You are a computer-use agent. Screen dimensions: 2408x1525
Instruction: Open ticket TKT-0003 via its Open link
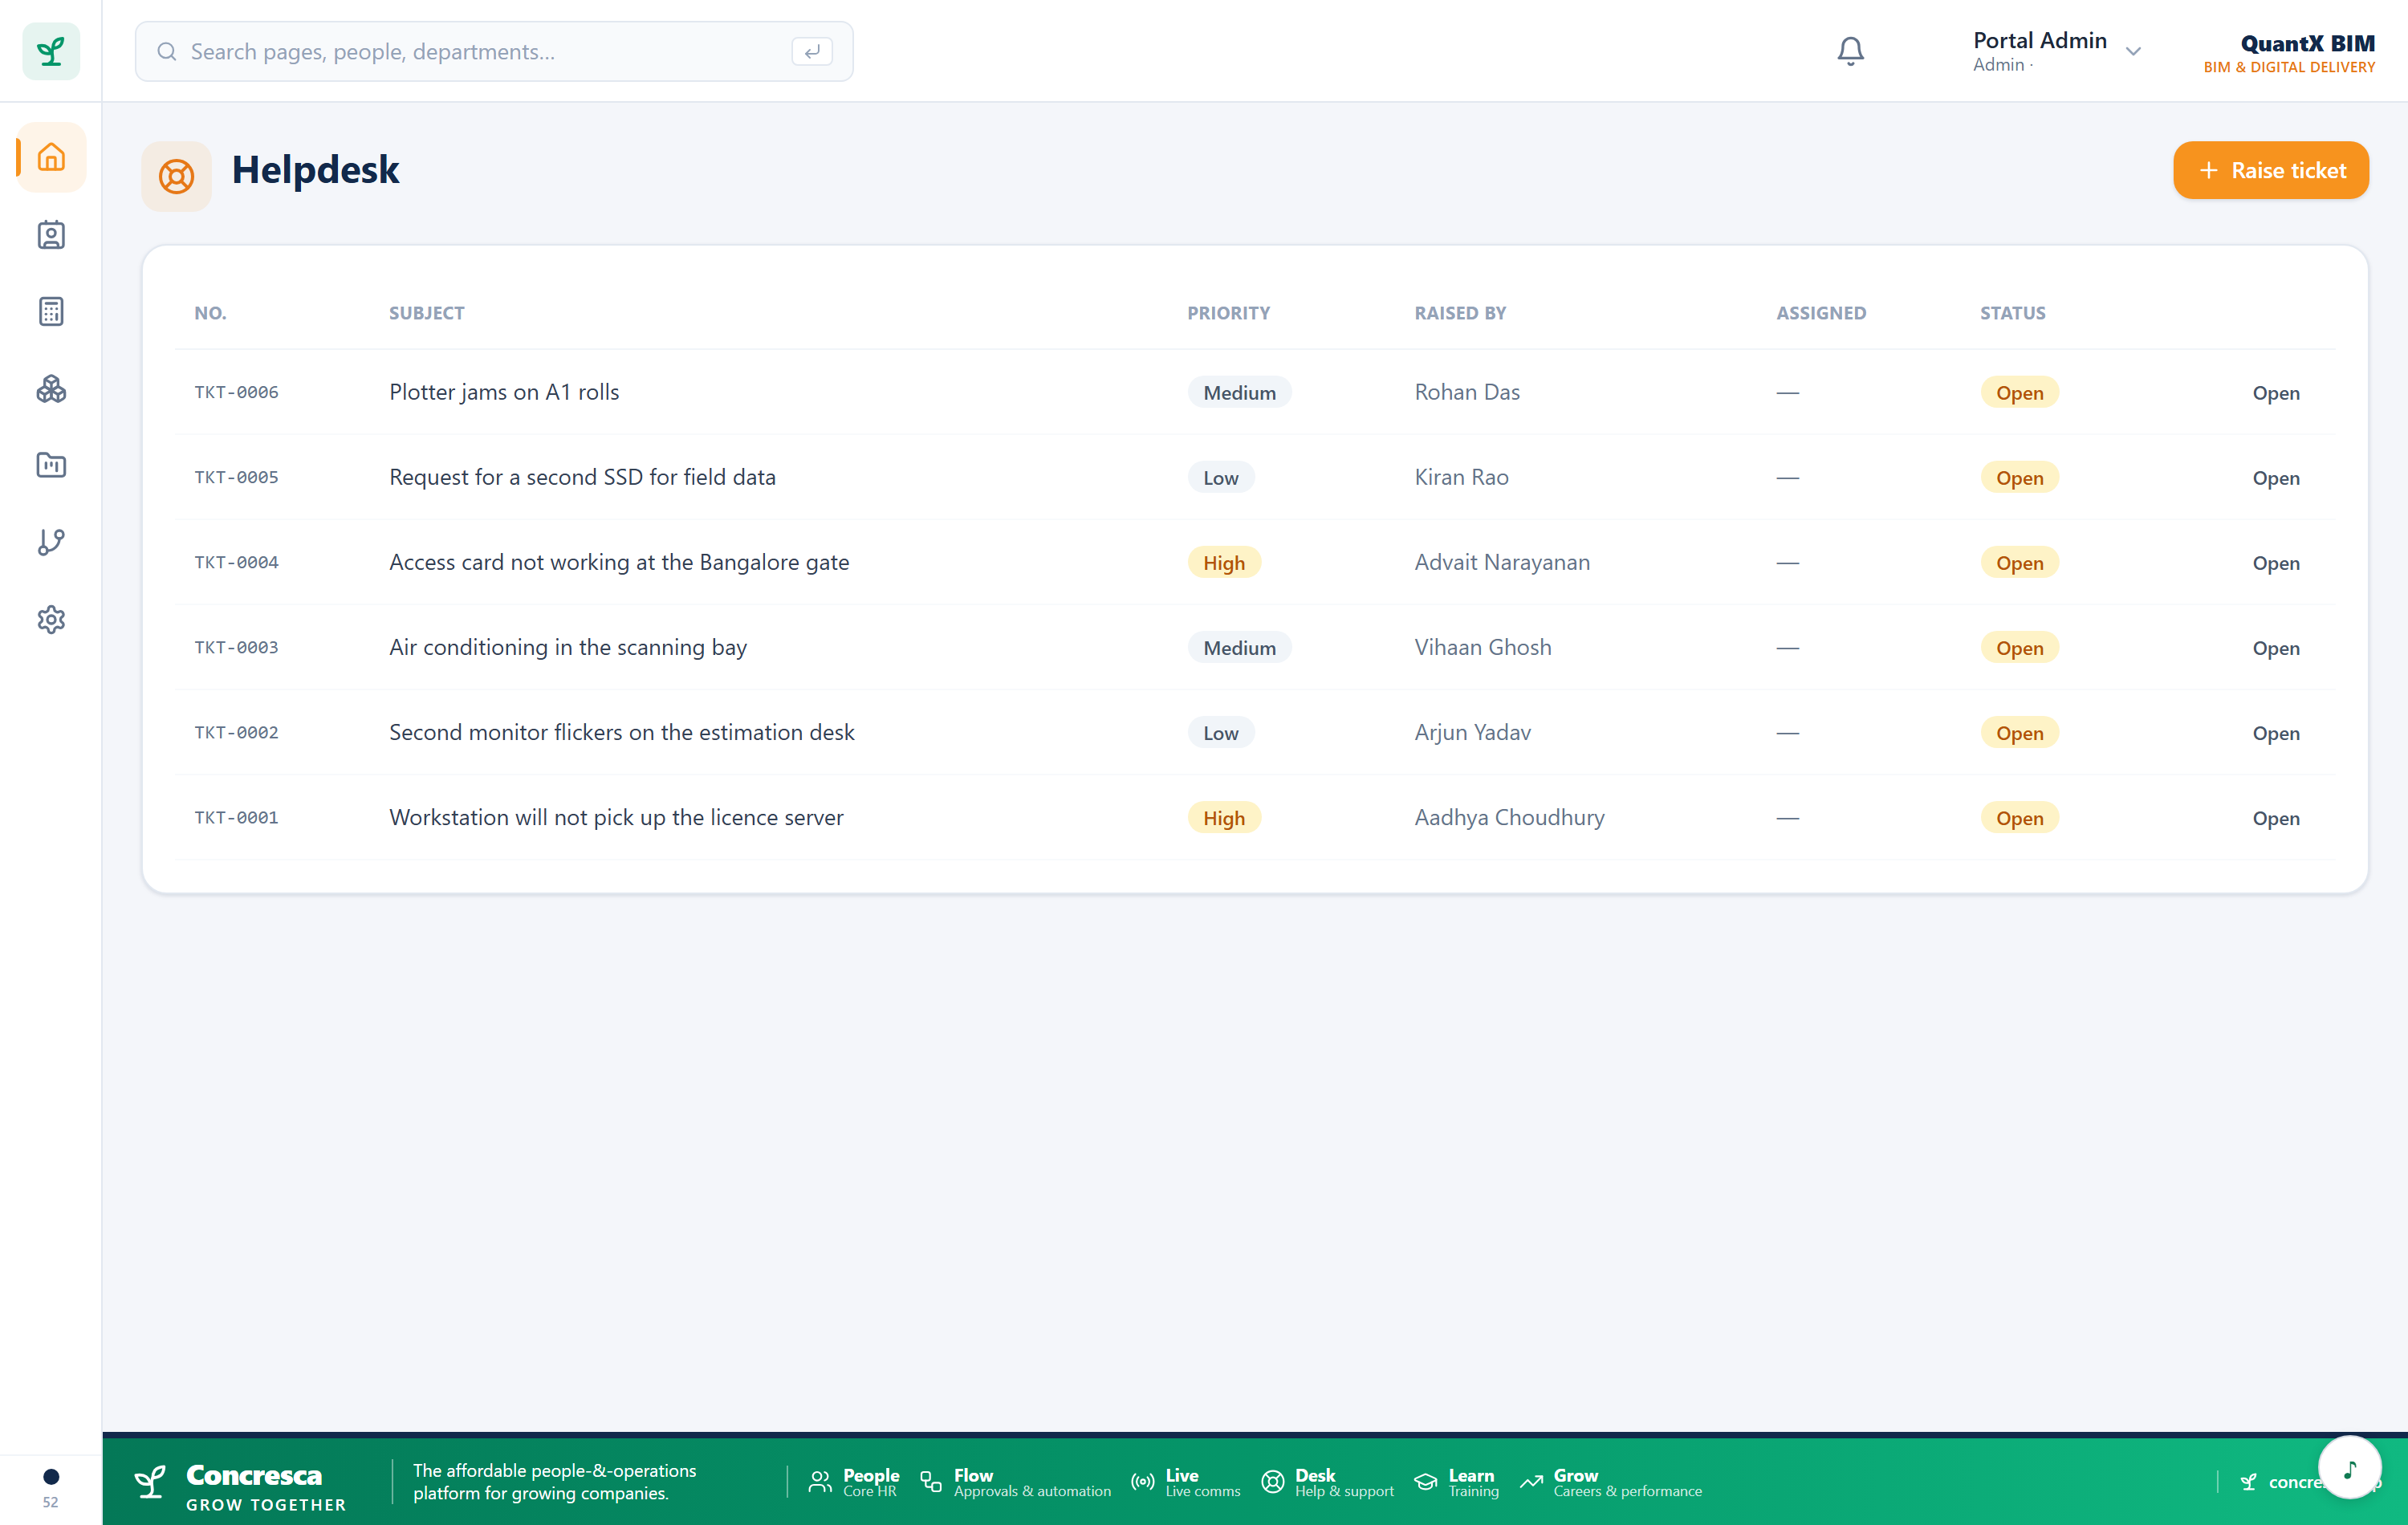tap(2275, 648)
